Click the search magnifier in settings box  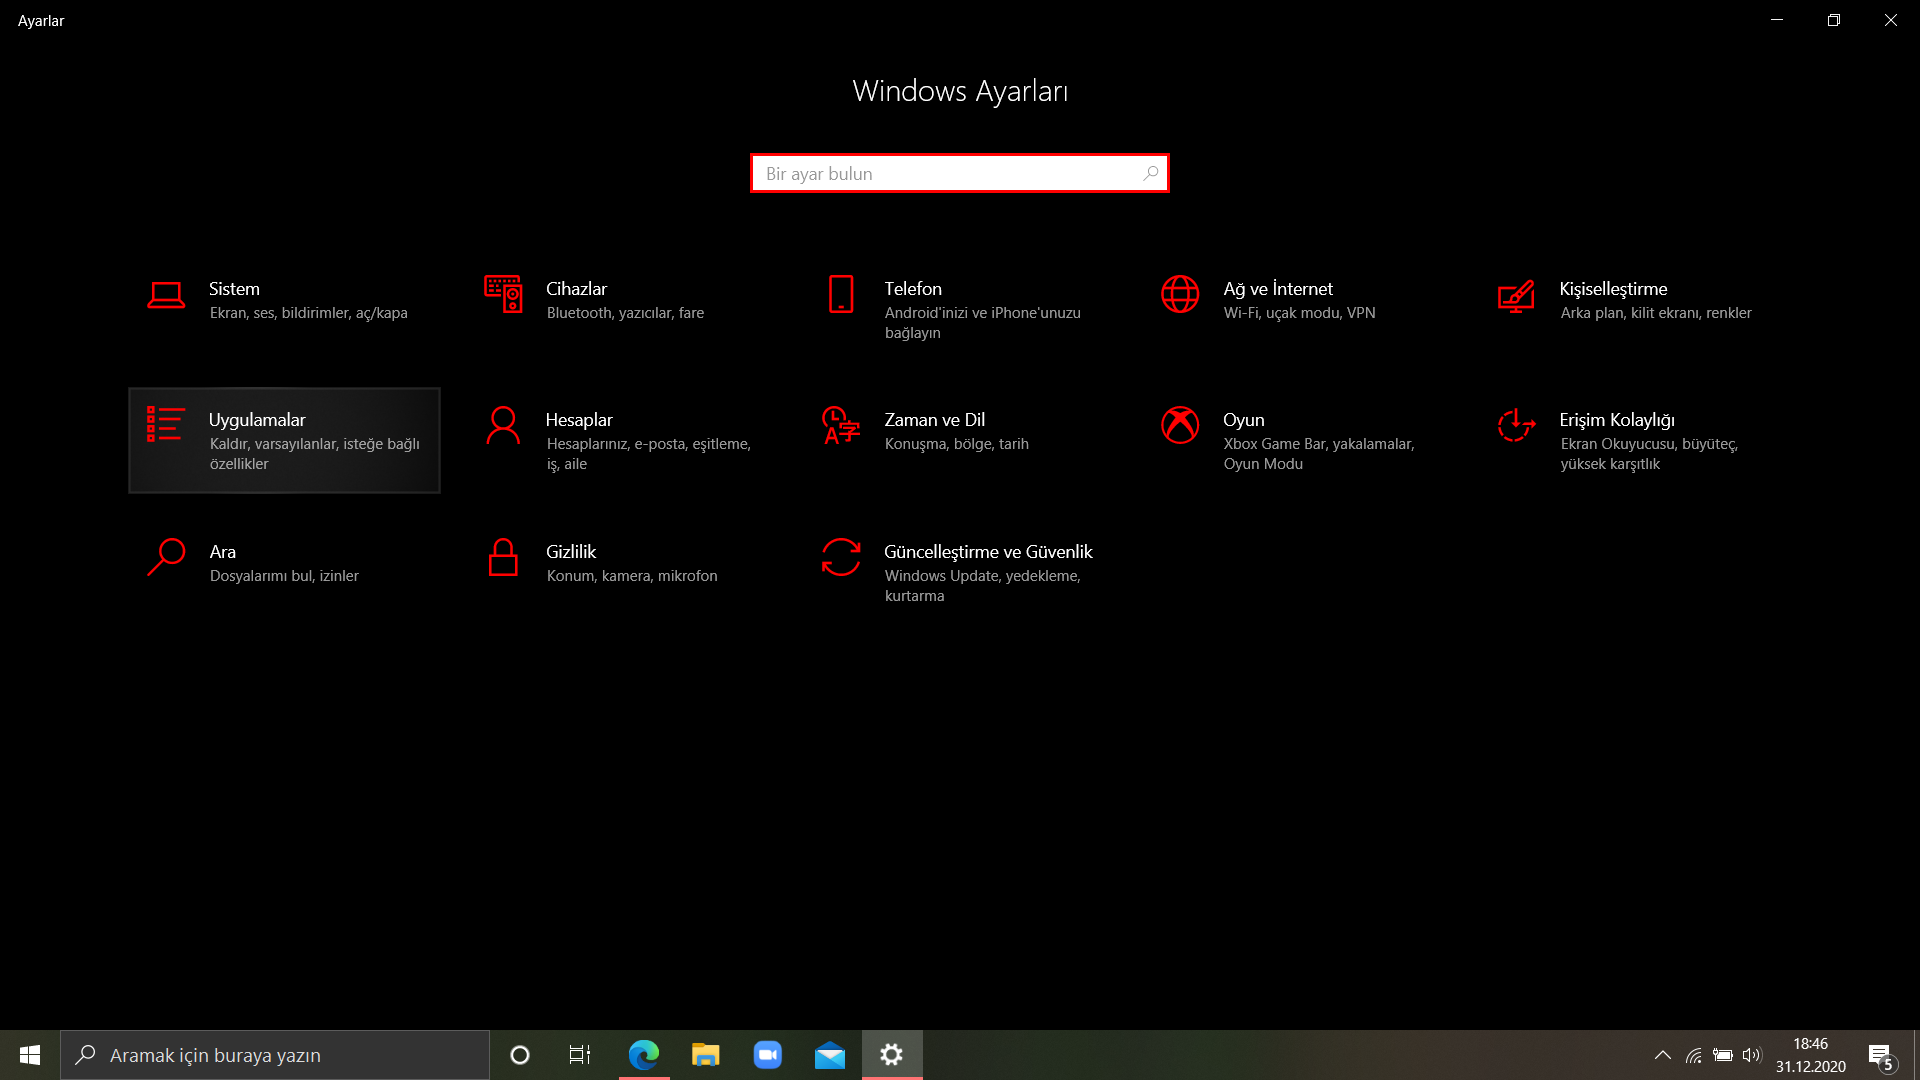[1151, 174]
